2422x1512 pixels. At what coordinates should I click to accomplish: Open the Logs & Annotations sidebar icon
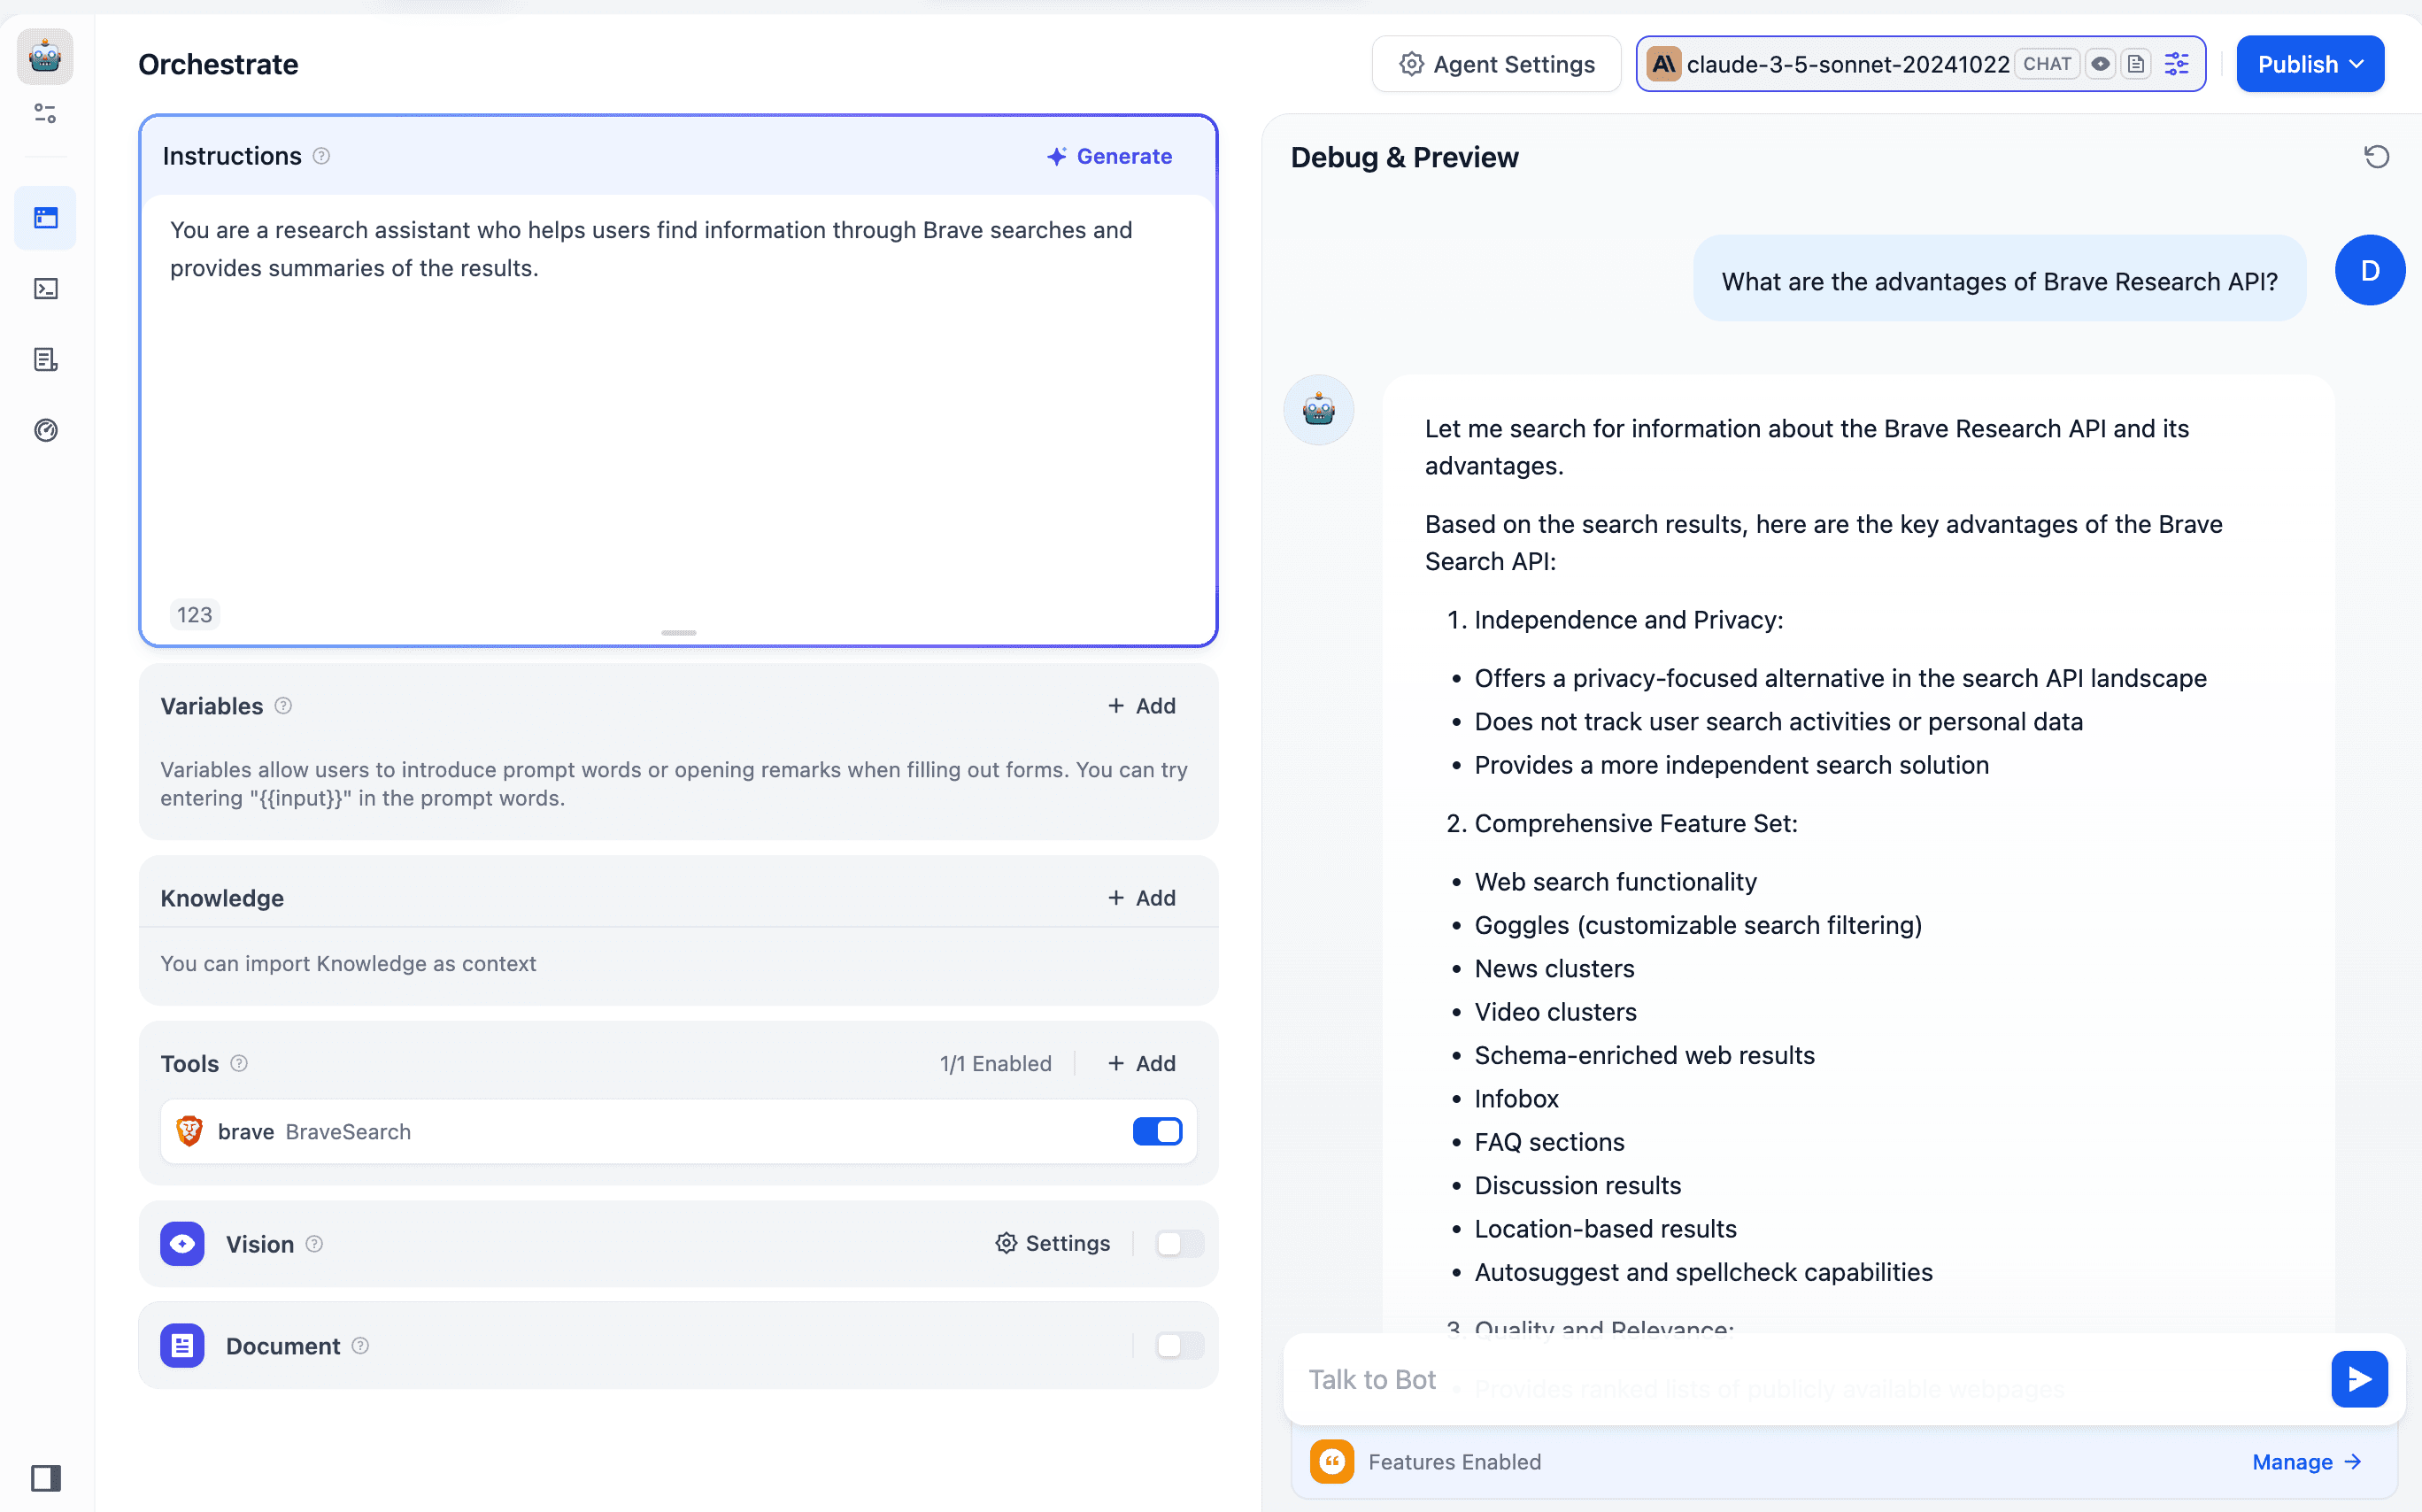(46, 359)
